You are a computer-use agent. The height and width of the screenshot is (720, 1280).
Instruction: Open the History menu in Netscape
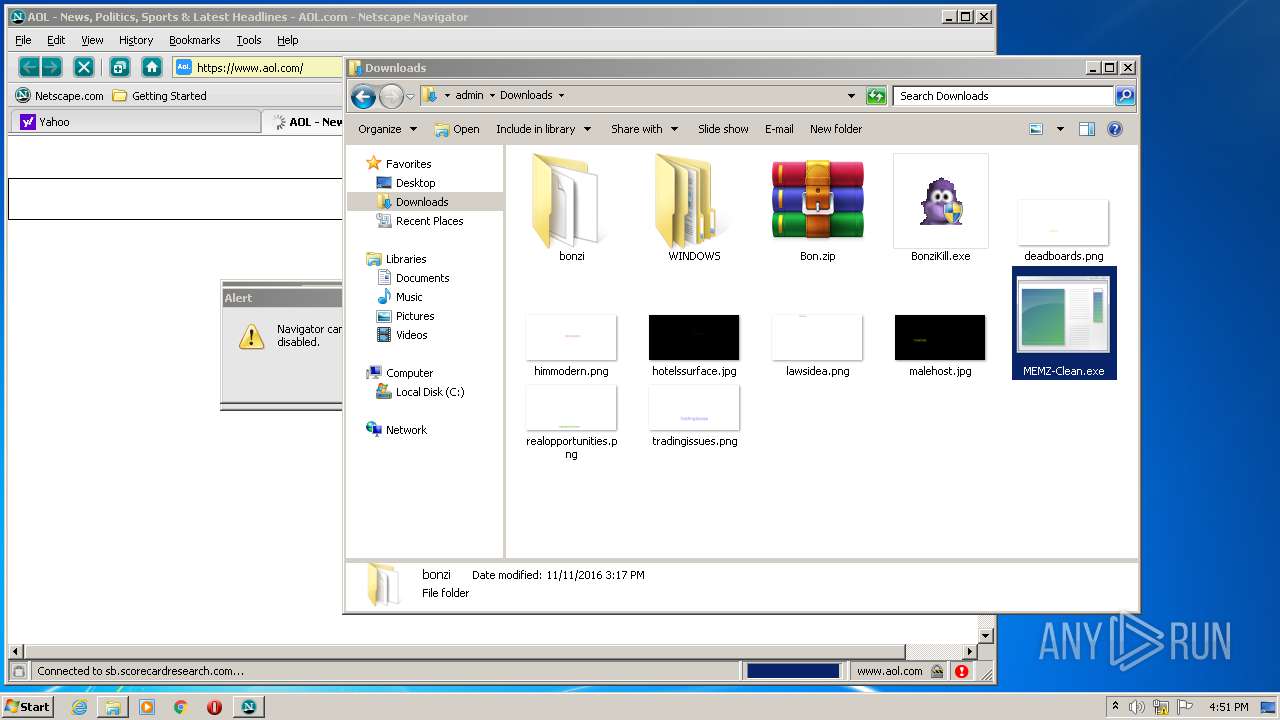coord(136,40)
